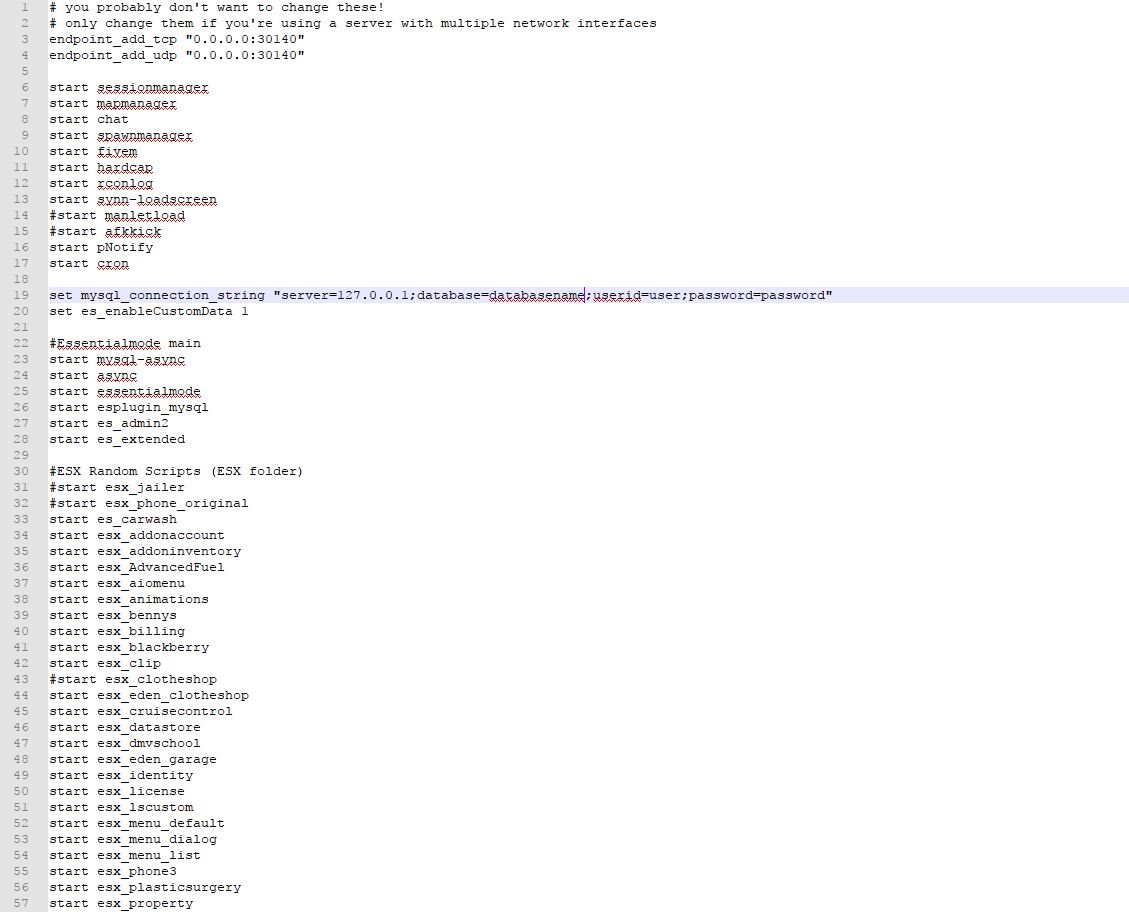Click on 'cron' resource name
This screenshot has height=912, width=1129.
click(113, 263)
